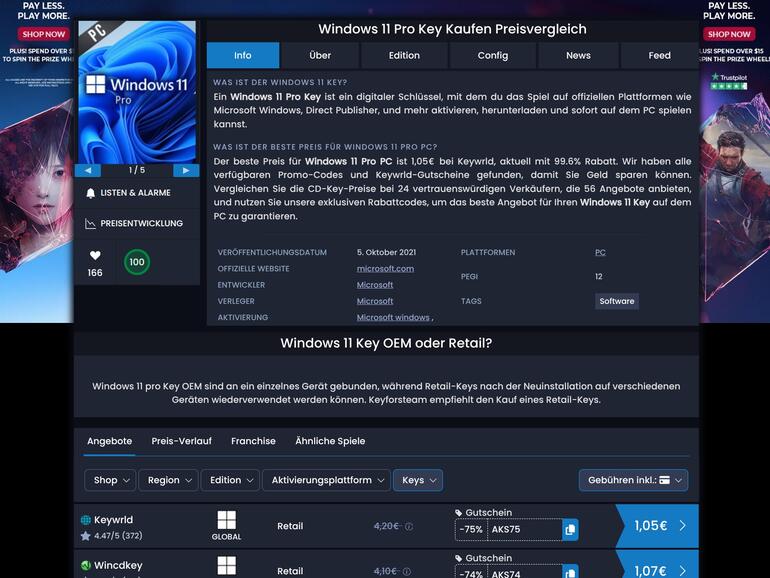This screenshot has height=578, width=770.
Task: Expand the Aktivierungsplattform dropdown
Action: (327, 480)
